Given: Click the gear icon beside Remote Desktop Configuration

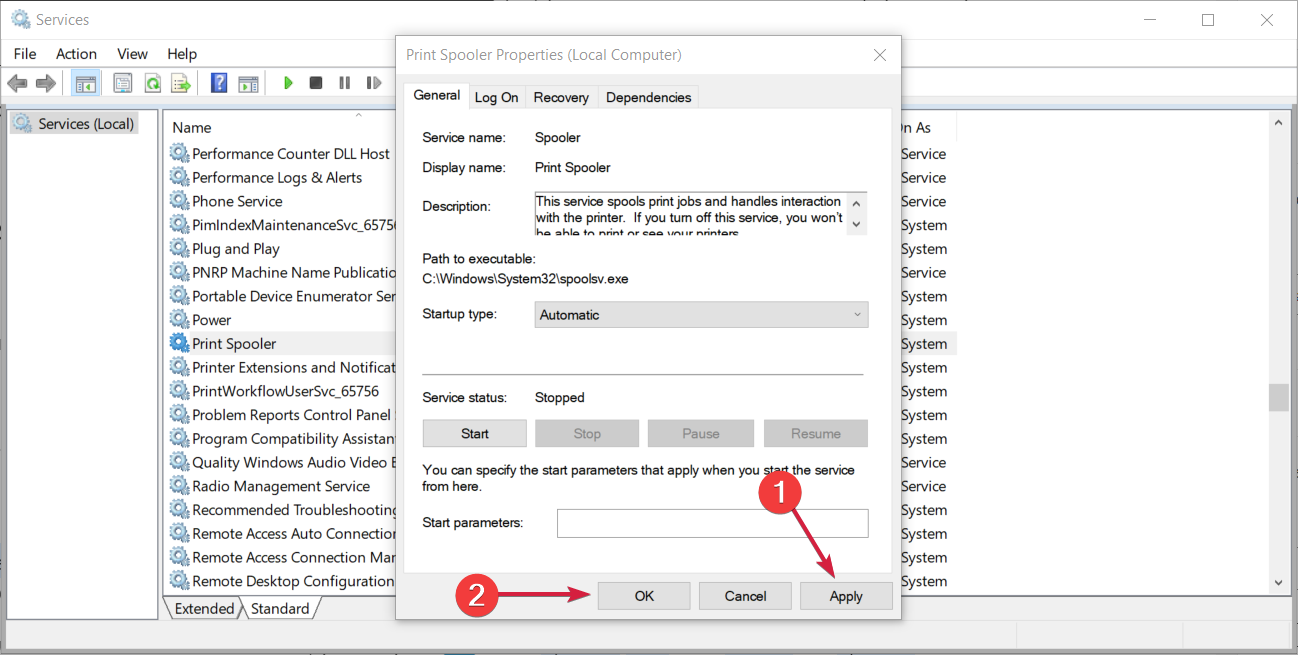Looking at the screenshot, I should 179,581.
